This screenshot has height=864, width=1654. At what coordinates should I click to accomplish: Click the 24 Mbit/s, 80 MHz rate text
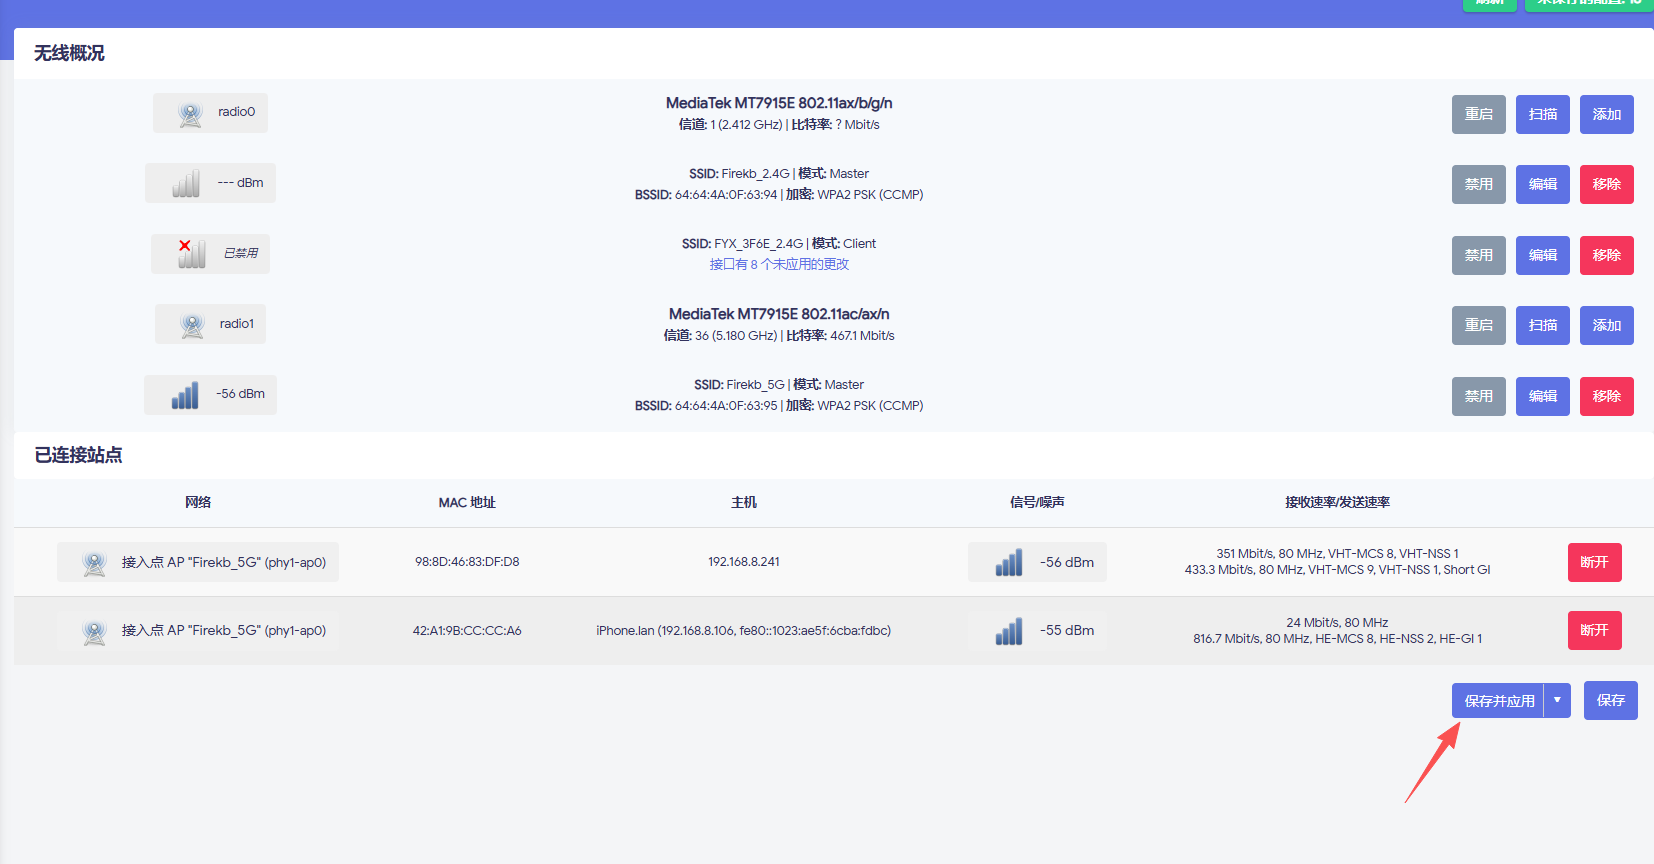1337,622
